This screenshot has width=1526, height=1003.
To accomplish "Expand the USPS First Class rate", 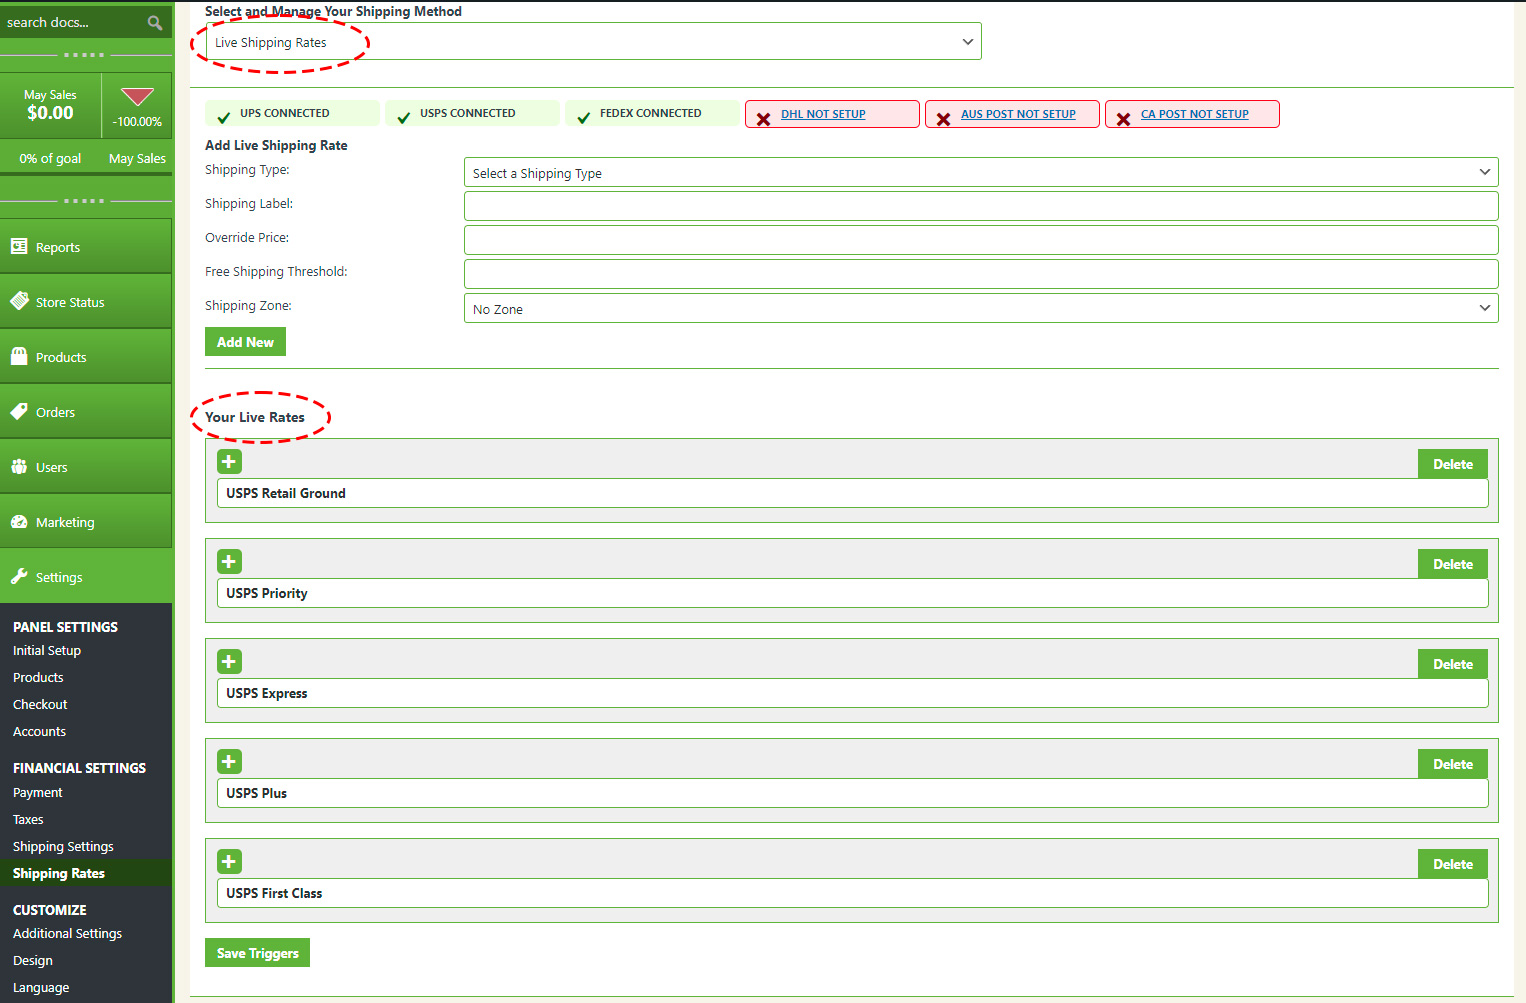I will 229,862.
